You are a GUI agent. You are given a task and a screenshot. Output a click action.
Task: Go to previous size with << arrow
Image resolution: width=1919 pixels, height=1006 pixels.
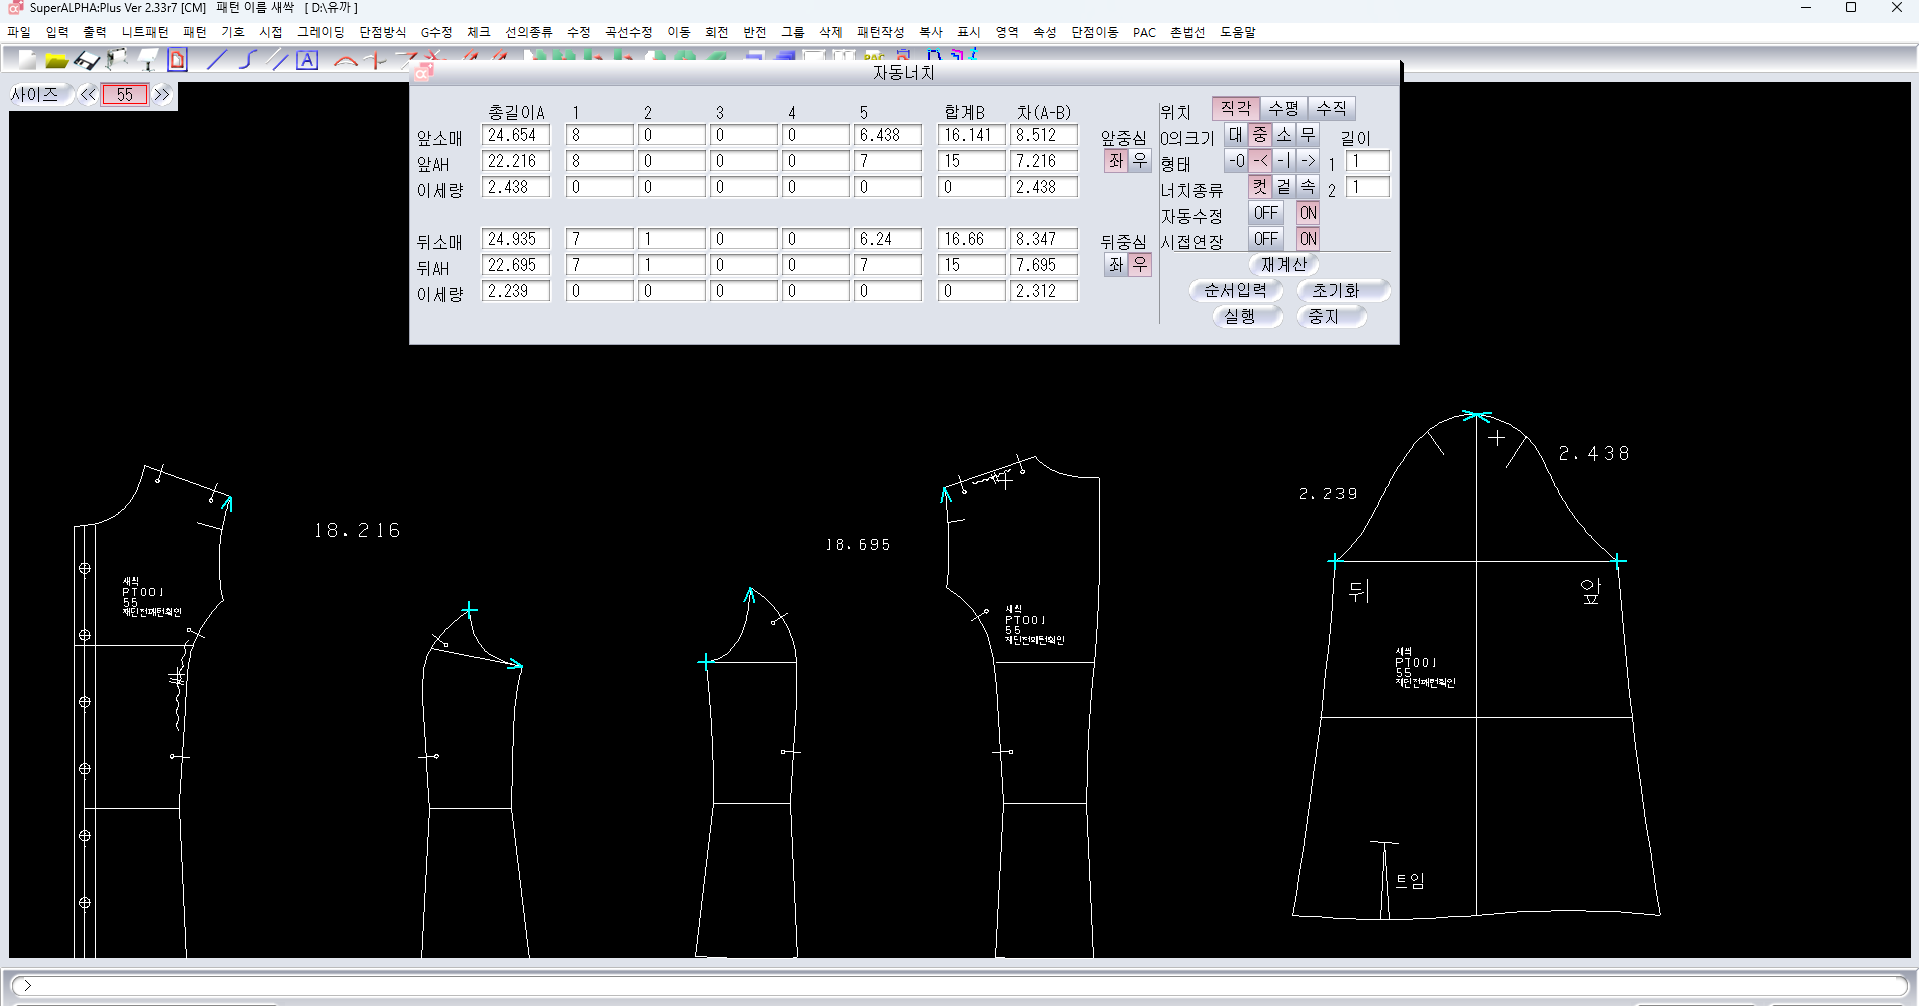(x=88, y=95)
